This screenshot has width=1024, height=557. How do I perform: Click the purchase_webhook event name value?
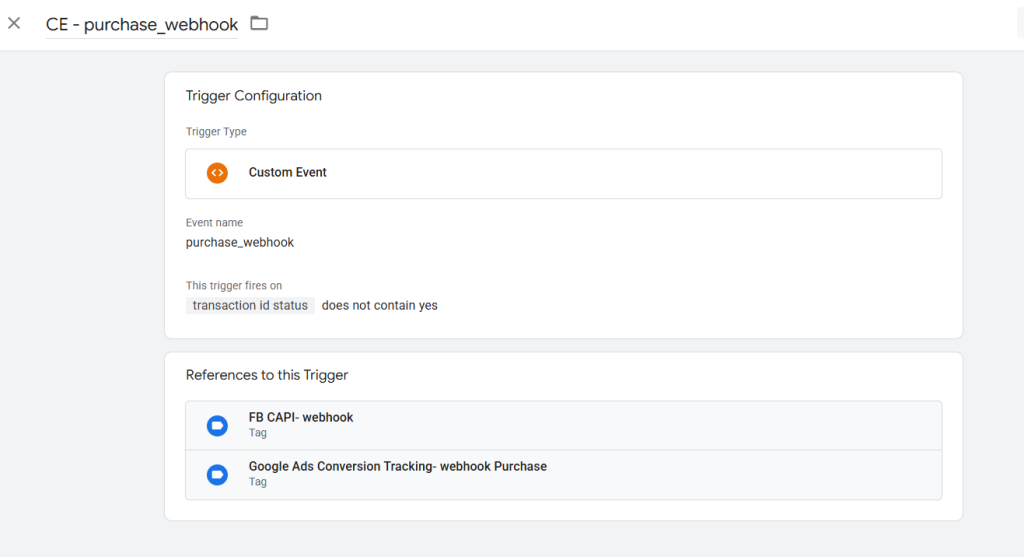(240, 243)
